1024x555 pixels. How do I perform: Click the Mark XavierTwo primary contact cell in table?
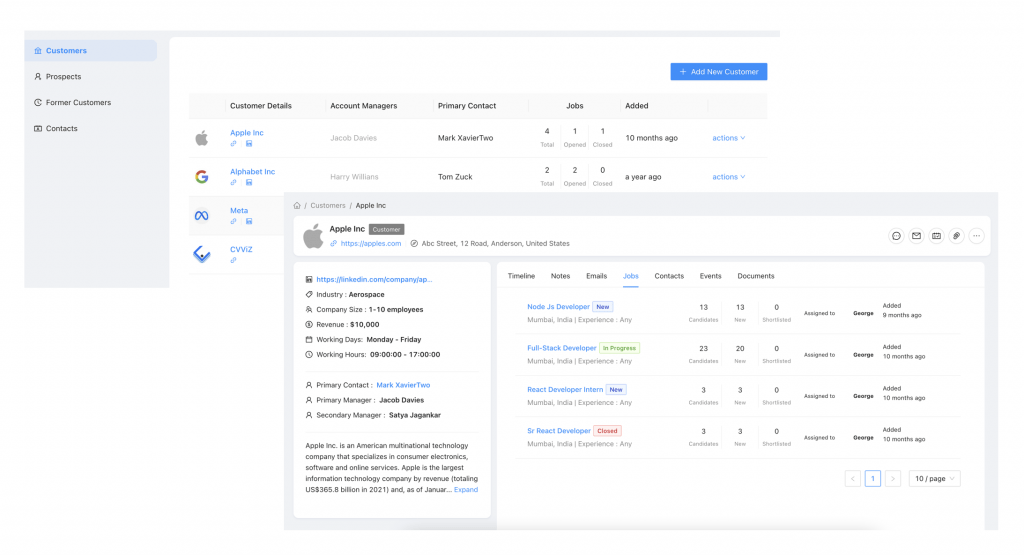465,138
